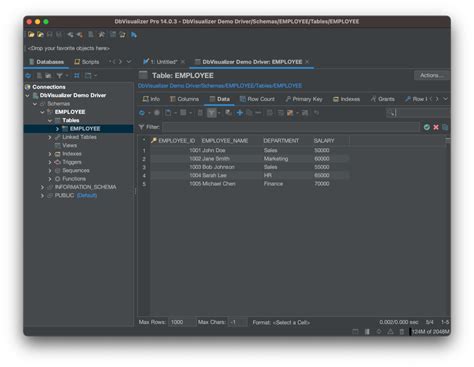
Task: Expand the Triggers node
Action: tap(50, 162)
